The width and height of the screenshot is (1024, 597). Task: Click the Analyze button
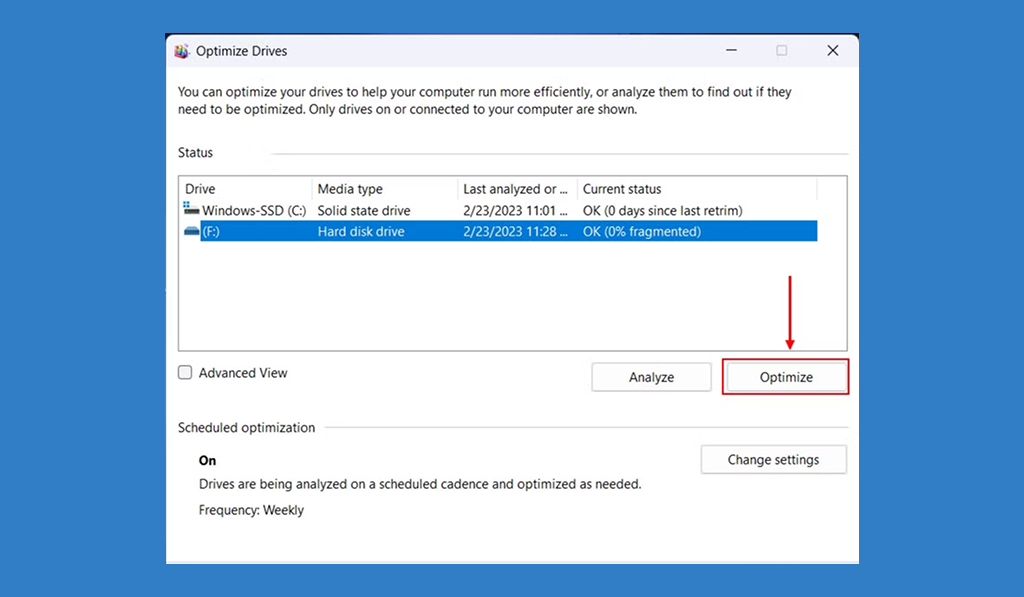[651, 377]
